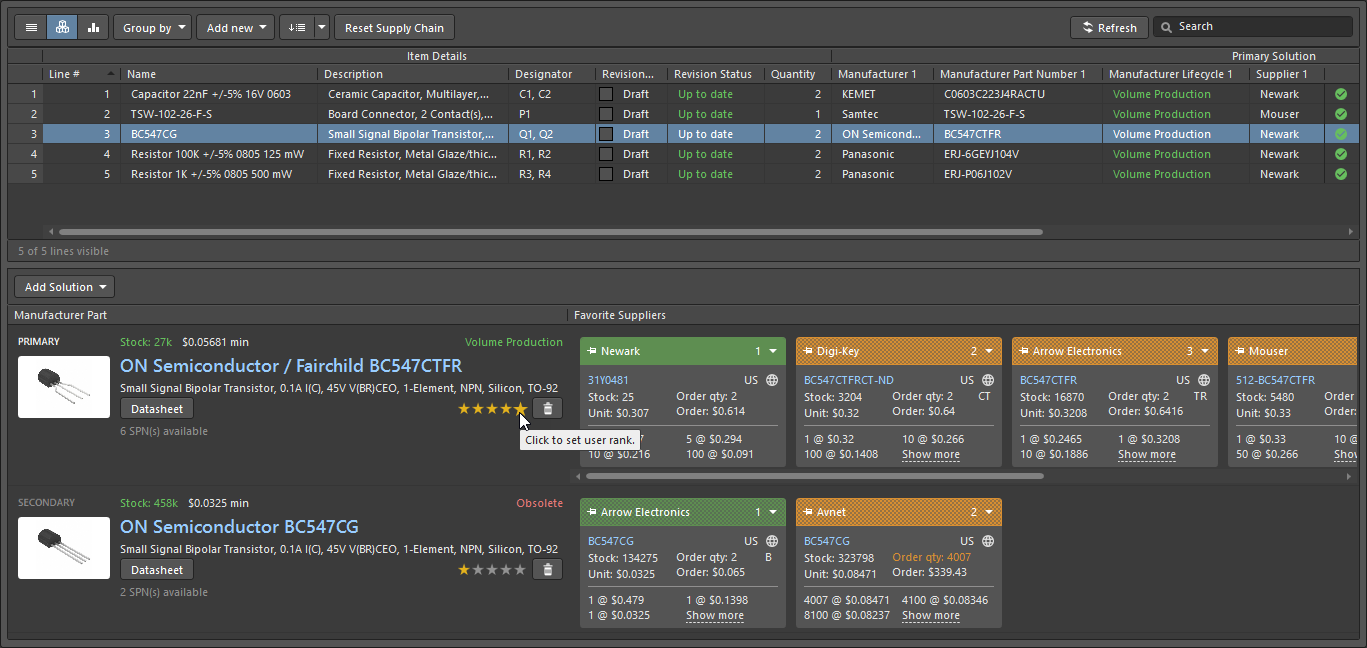This screenshot has width=1367, height=648.
Task: Open the Group by dropdown
Action: (x=152, y=28)
